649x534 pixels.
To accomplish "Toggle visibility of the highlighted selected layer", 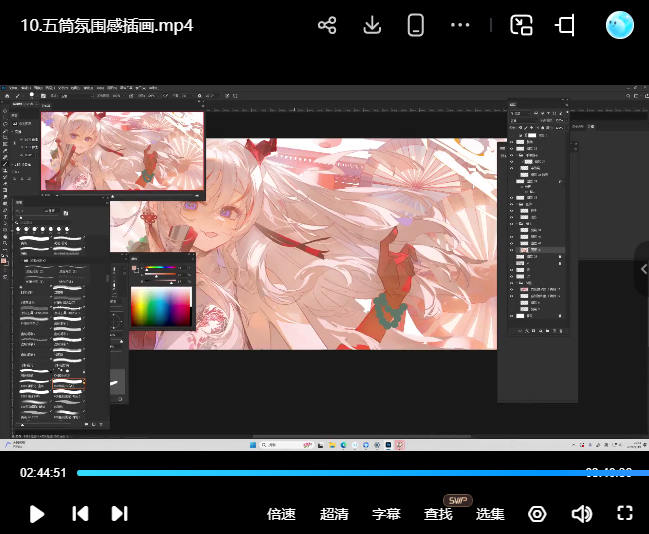I will (x=512, y=250).
